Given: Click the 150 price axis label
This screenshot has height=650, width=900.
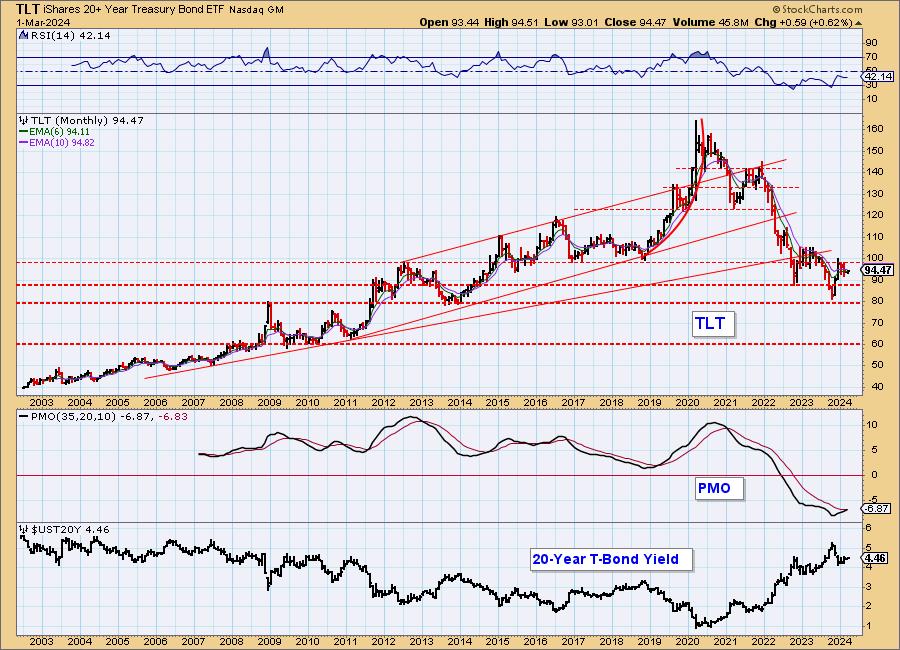Looking at the screenshot, I should pos(875,150).
